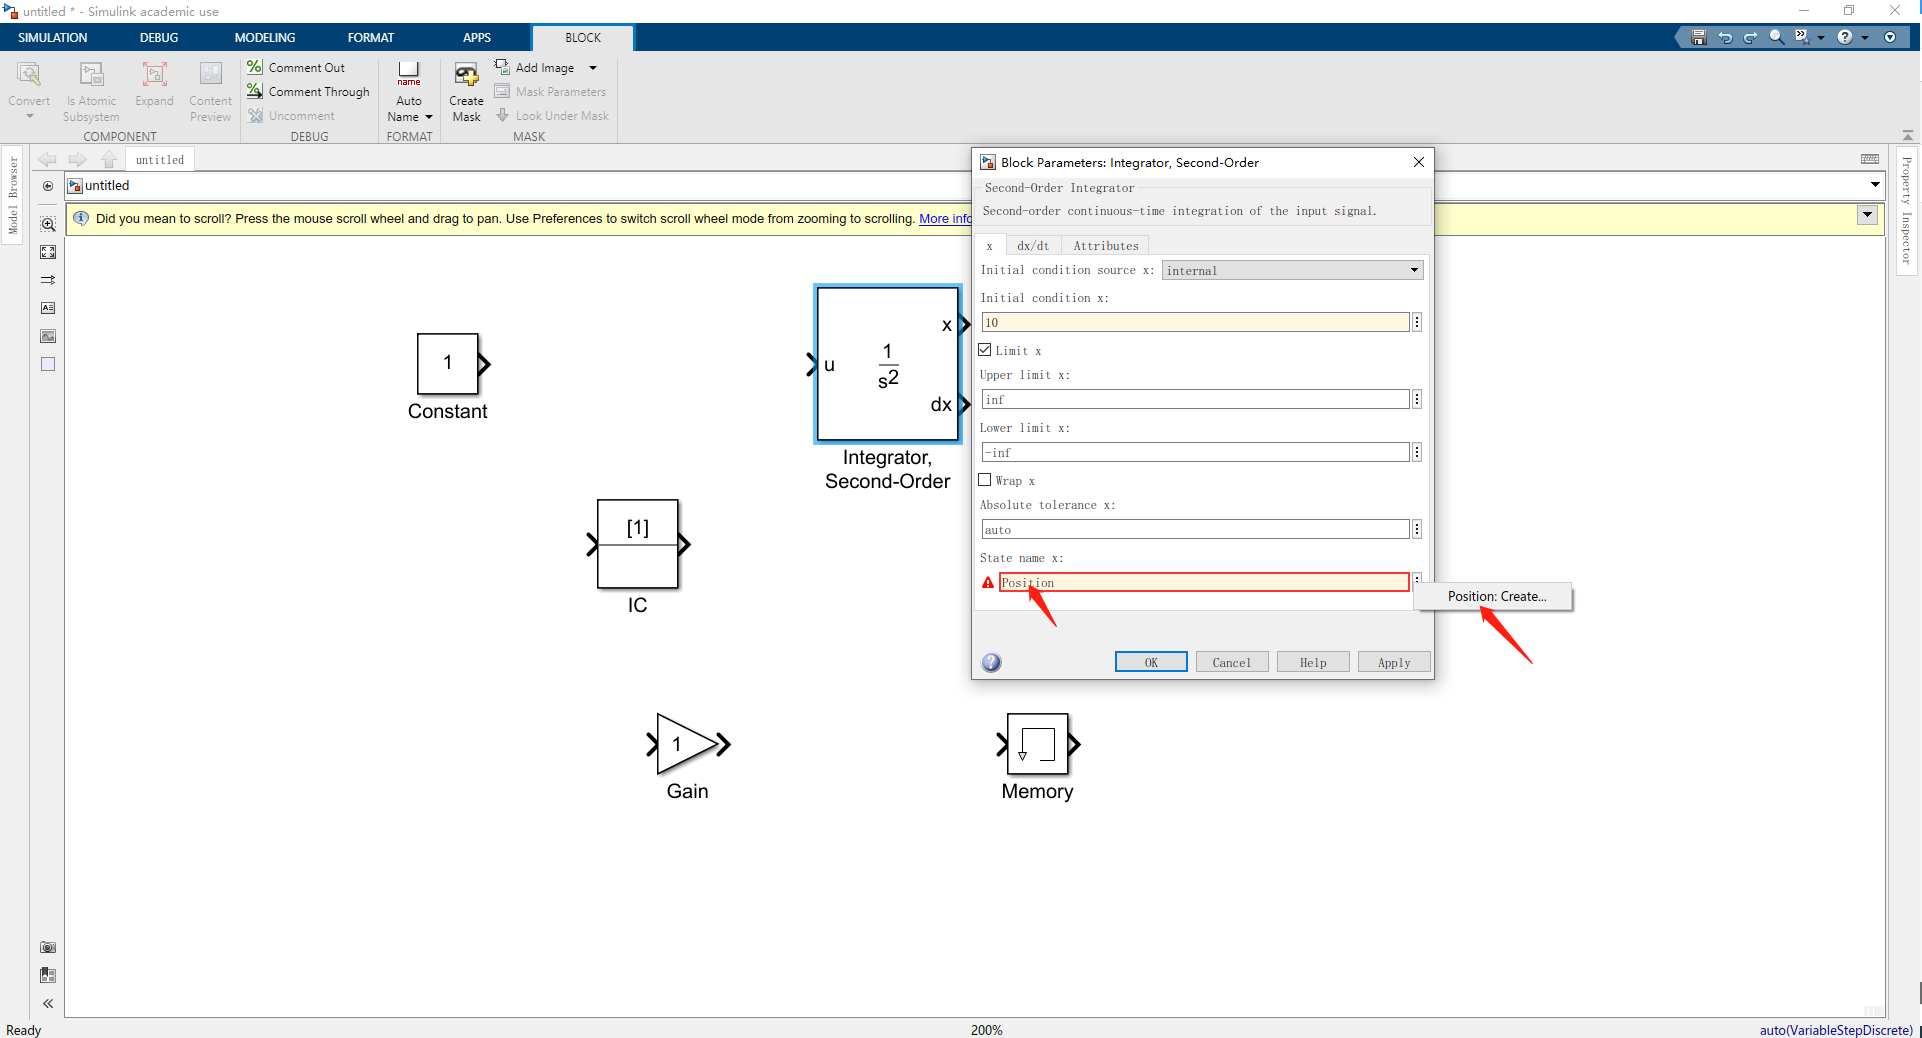
Task: Click Absolute tolerance x field
Action: click(1195, 529)
